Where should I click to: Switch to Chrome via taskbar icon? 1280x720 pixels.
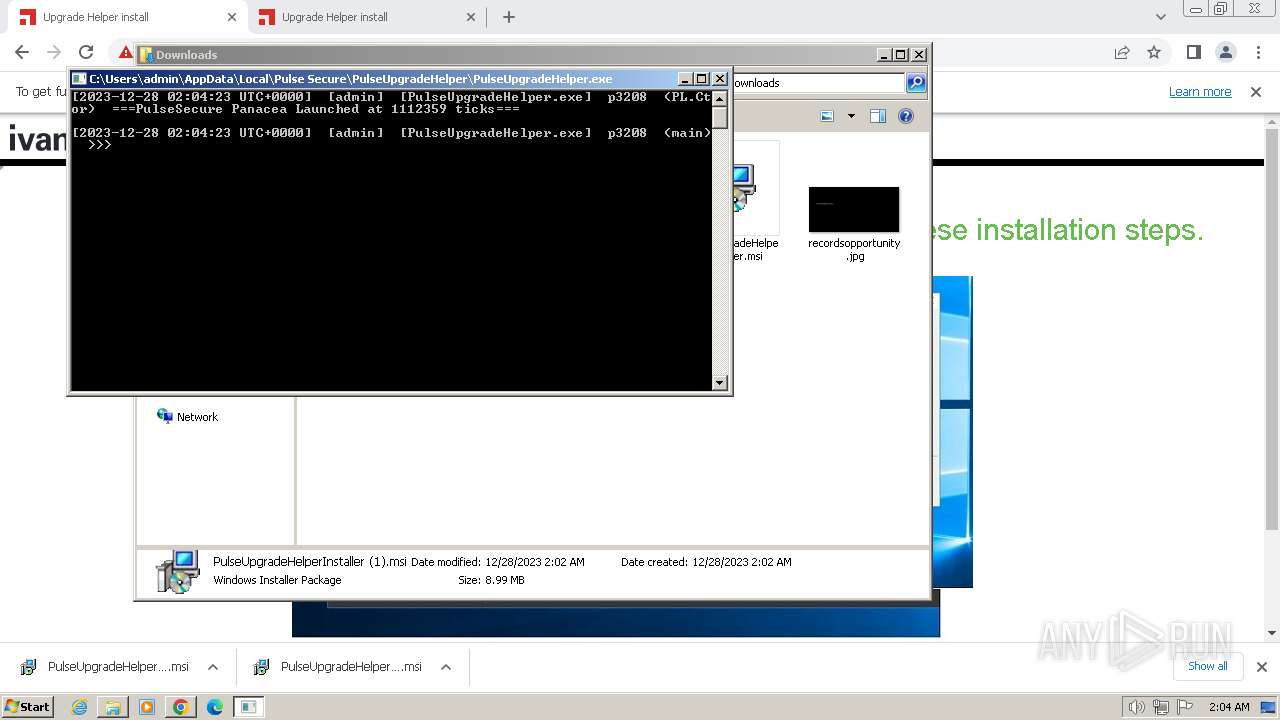point(180,707)
